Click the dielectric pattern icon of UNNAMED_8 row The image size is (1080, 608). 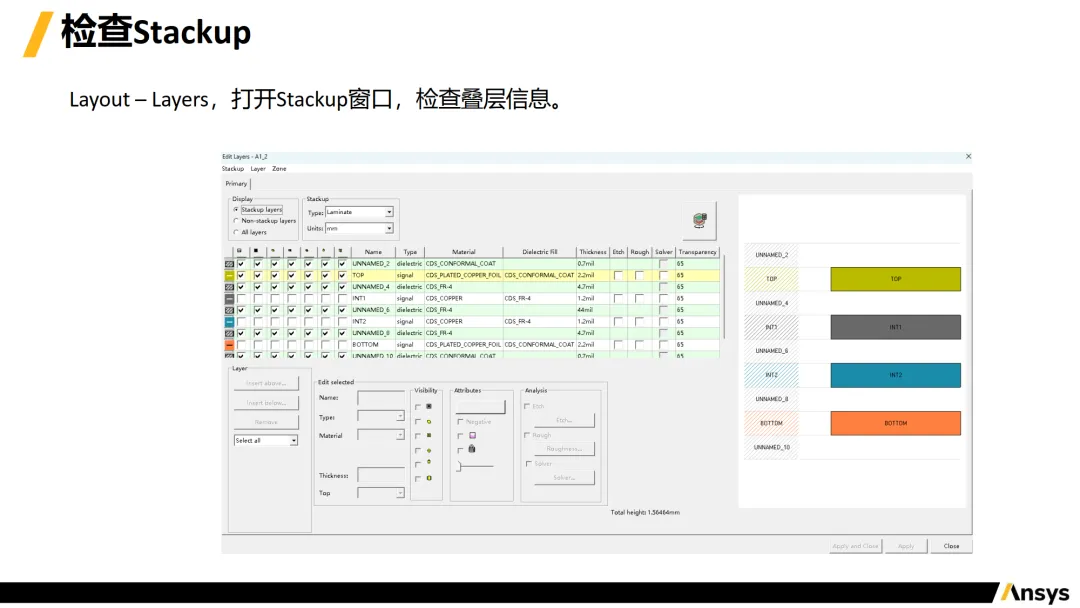tap(229, 333)
